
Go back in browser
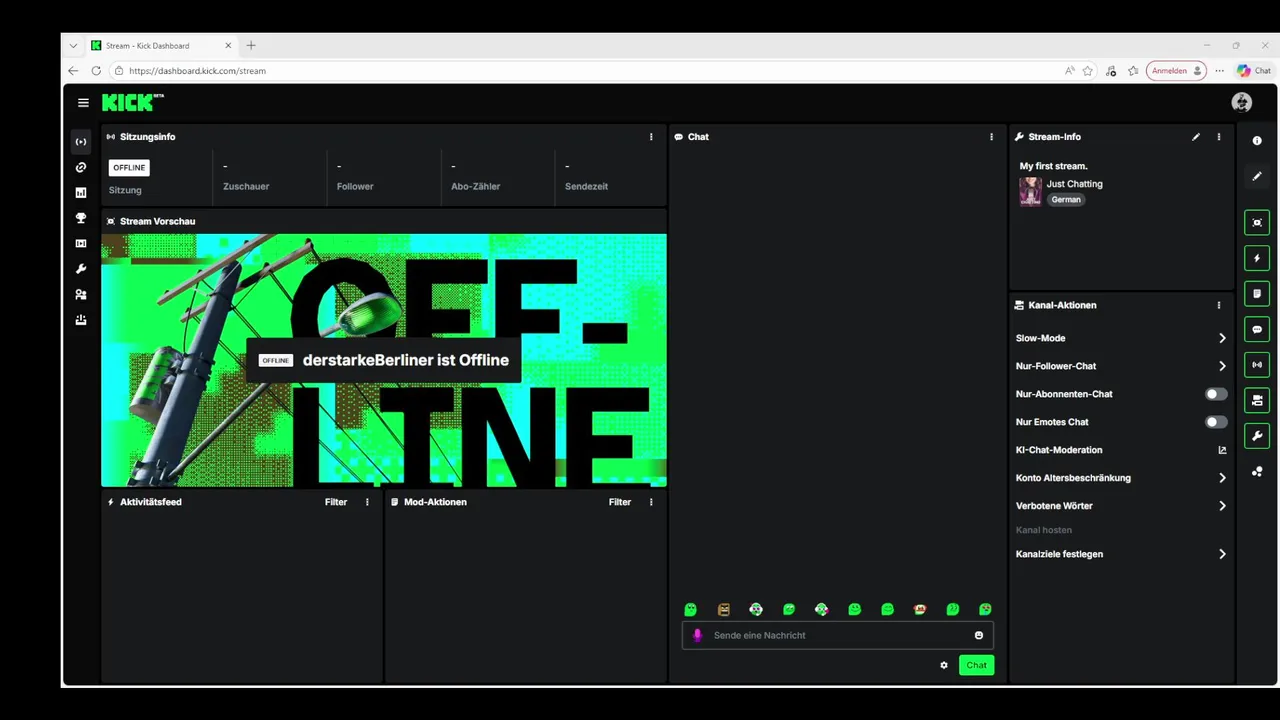tap(73, 71)
